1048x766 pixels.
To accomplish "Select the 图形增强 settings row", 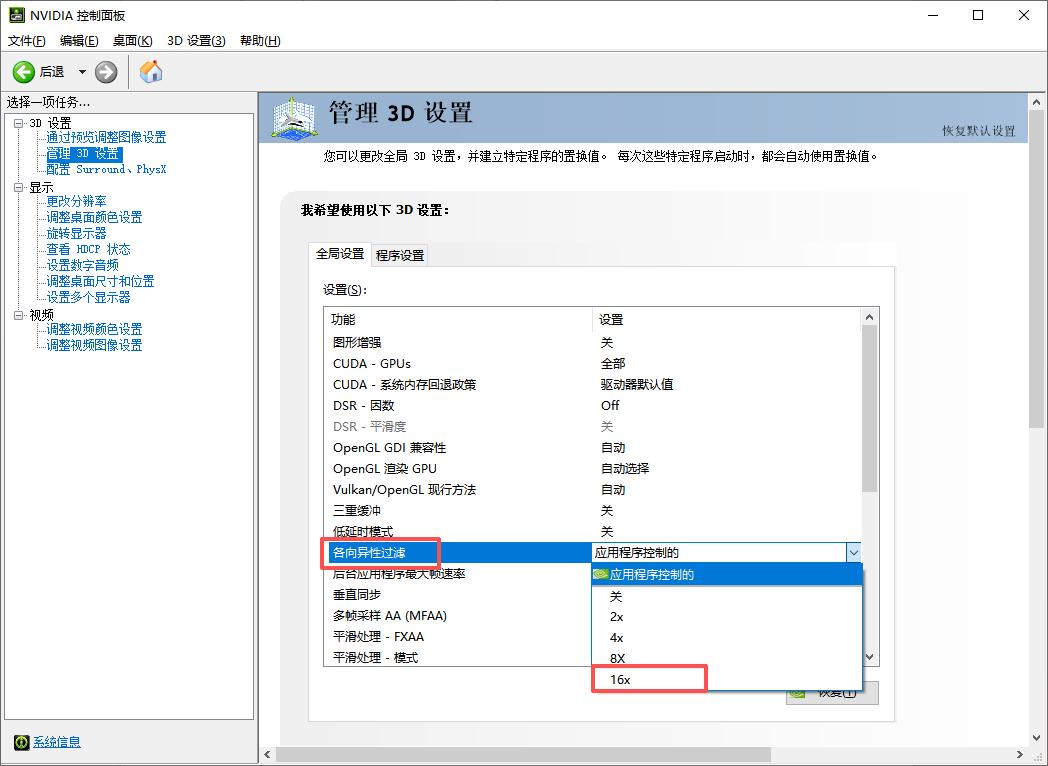I will [x=592, y=342].
